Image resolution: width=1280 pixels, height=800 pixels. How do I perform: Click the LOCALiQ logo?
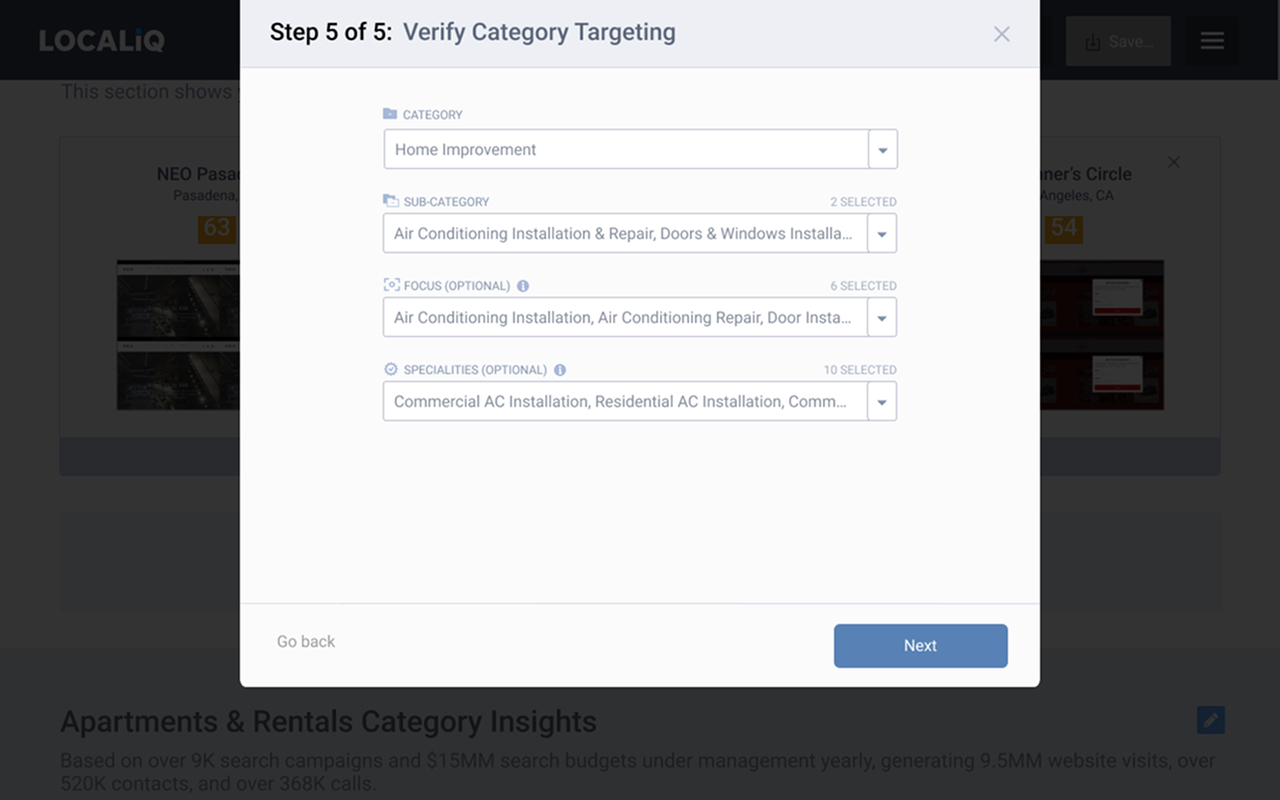pyautogui.click(x=102, y=41)
